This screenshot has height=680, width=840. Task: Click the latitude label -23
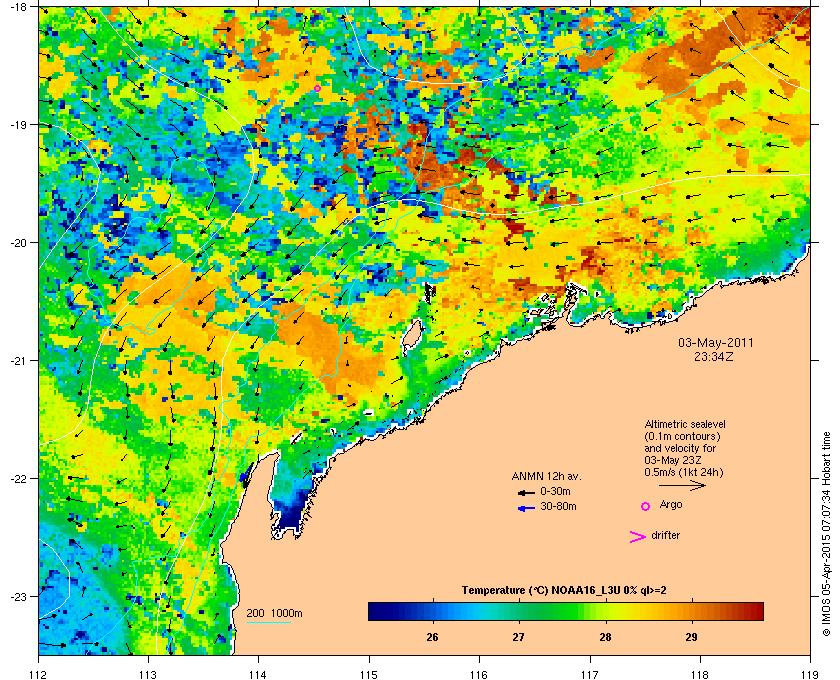click(x=19, y=596)
